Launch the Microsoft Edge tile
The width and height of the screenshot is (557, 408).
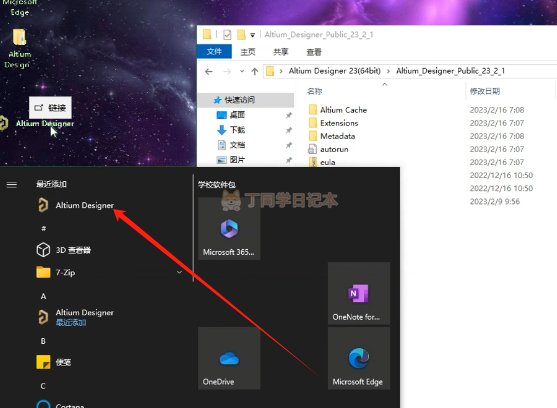[x=359, y=358]
